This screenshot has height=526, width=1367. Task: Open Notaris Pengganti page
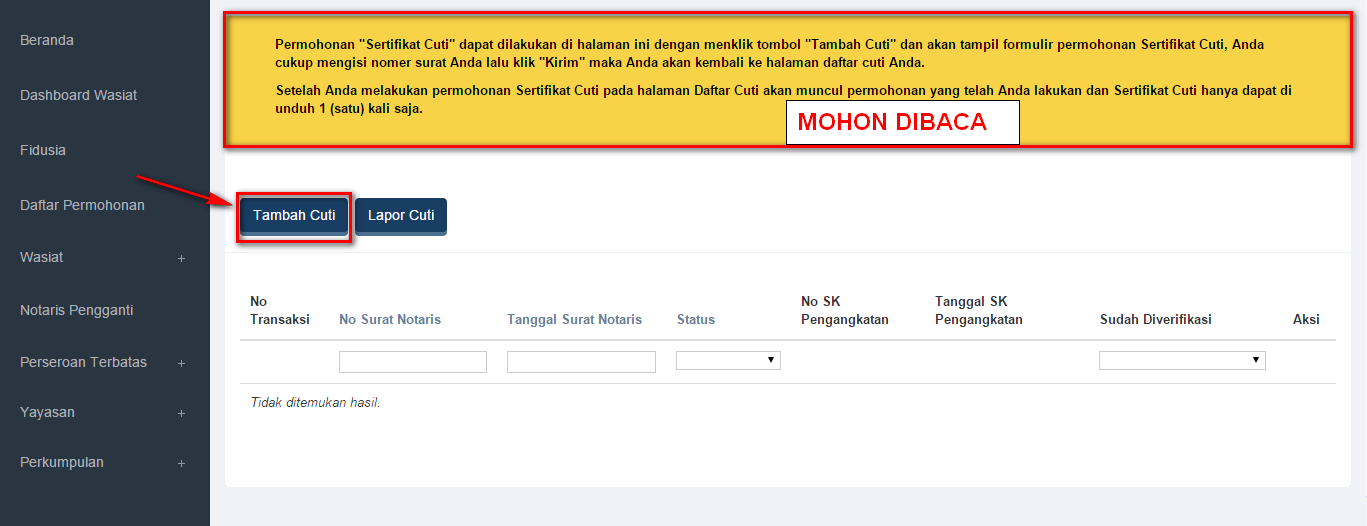[x=76, y=310]
